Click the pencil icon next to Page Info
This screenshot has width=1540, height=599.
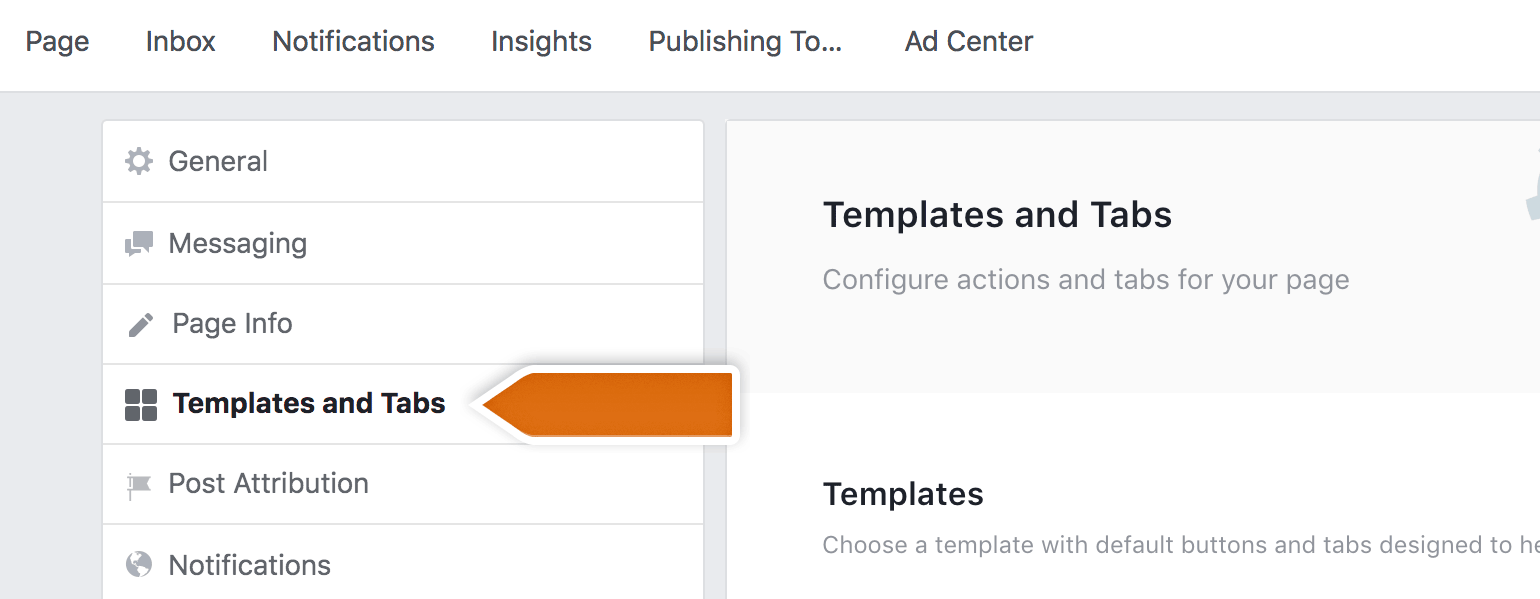(x=140, y=323)
